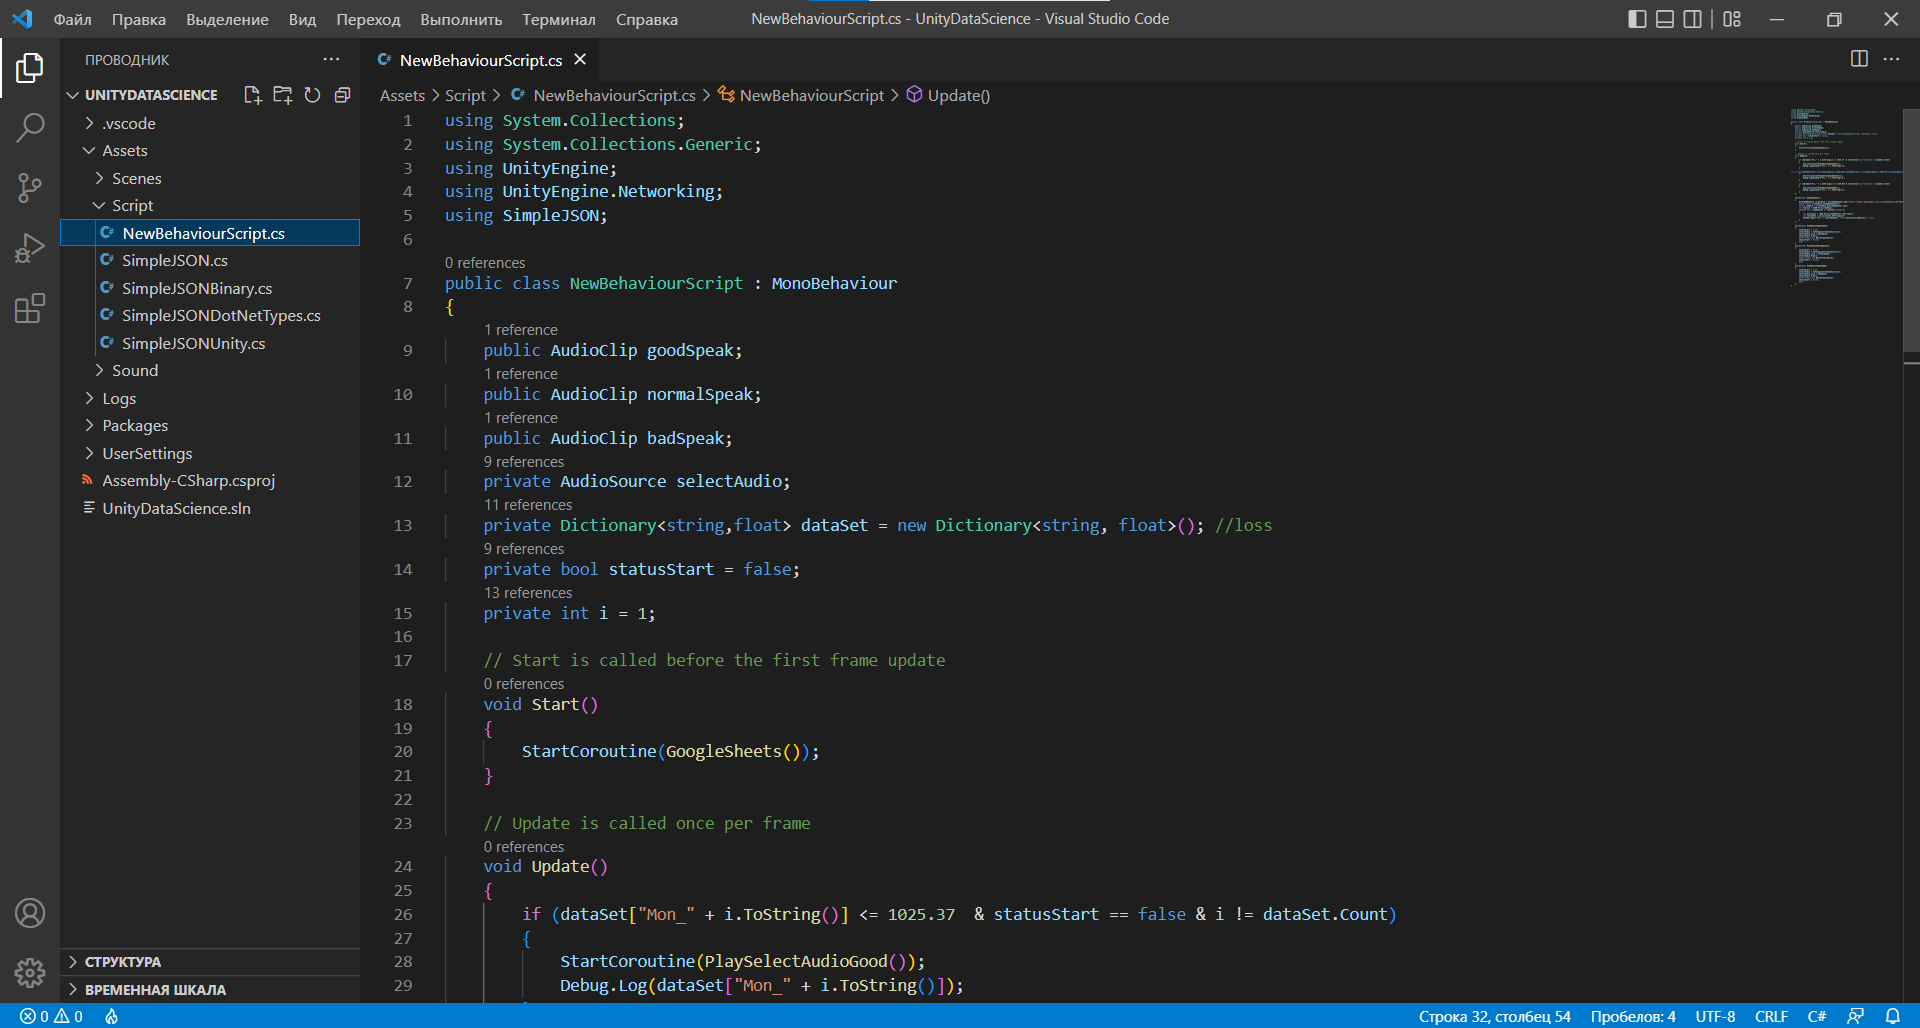Expand the СТРУКТУРА outline section
The height and width of the screenshot is (1028, 1920).
pyautogui.click(x=210, y=962)
